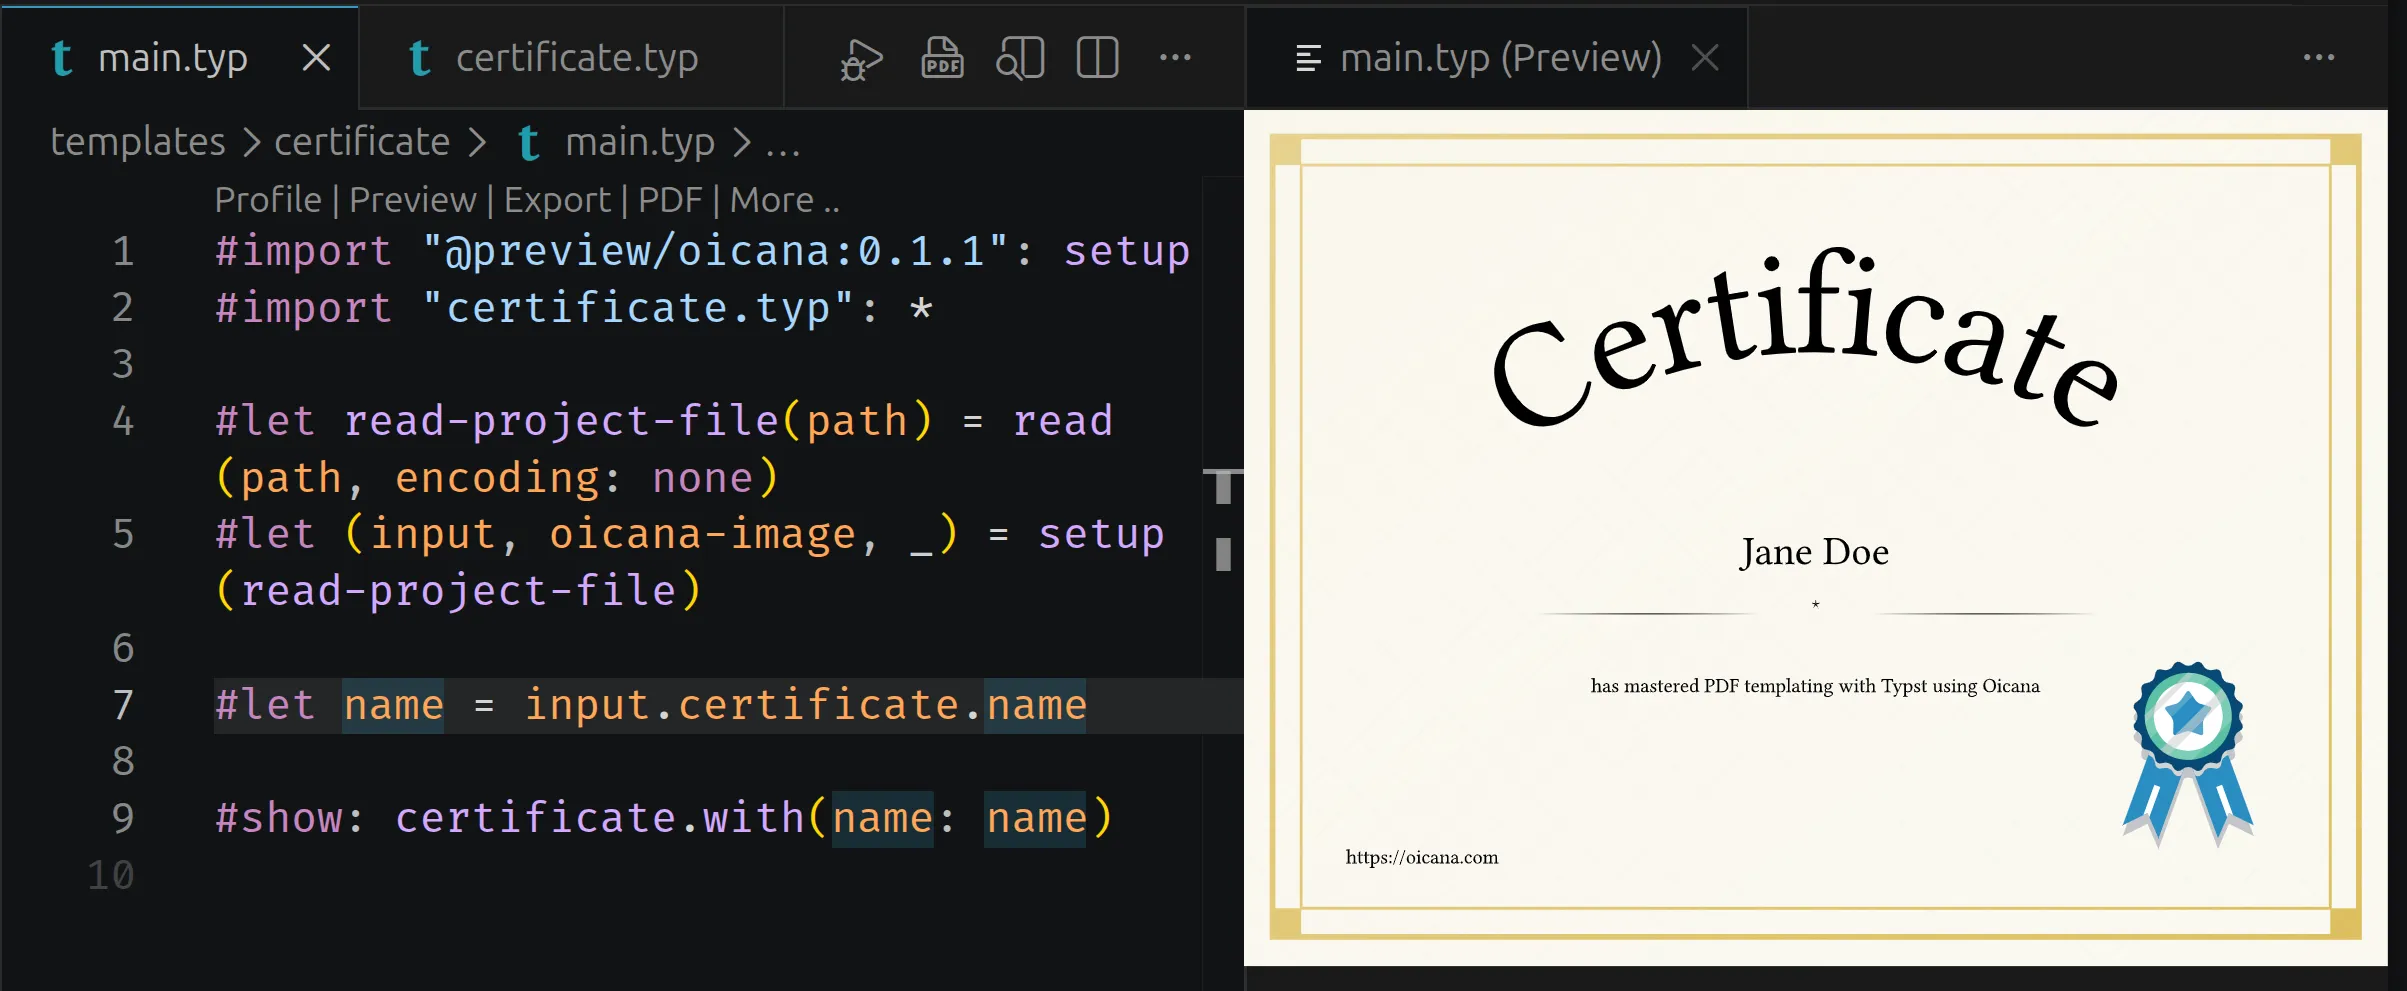Image resolution: width=2407 pixels, height=991 pixels.
Task: Click line number 1 in the gutter
Action: pos(123,251)
